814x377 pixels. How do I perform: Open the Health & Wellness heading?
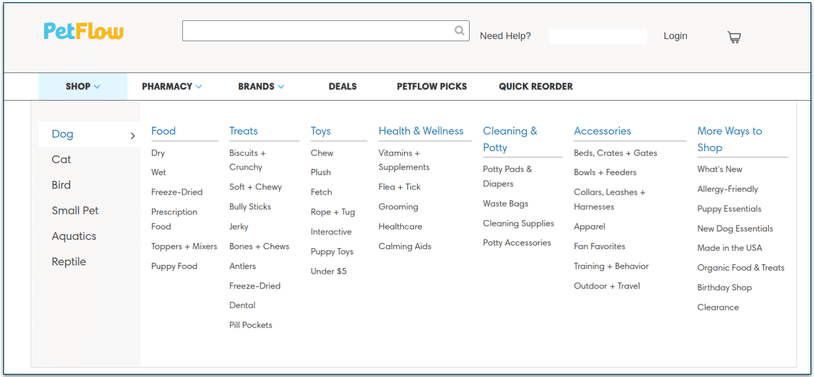(421, 131)
